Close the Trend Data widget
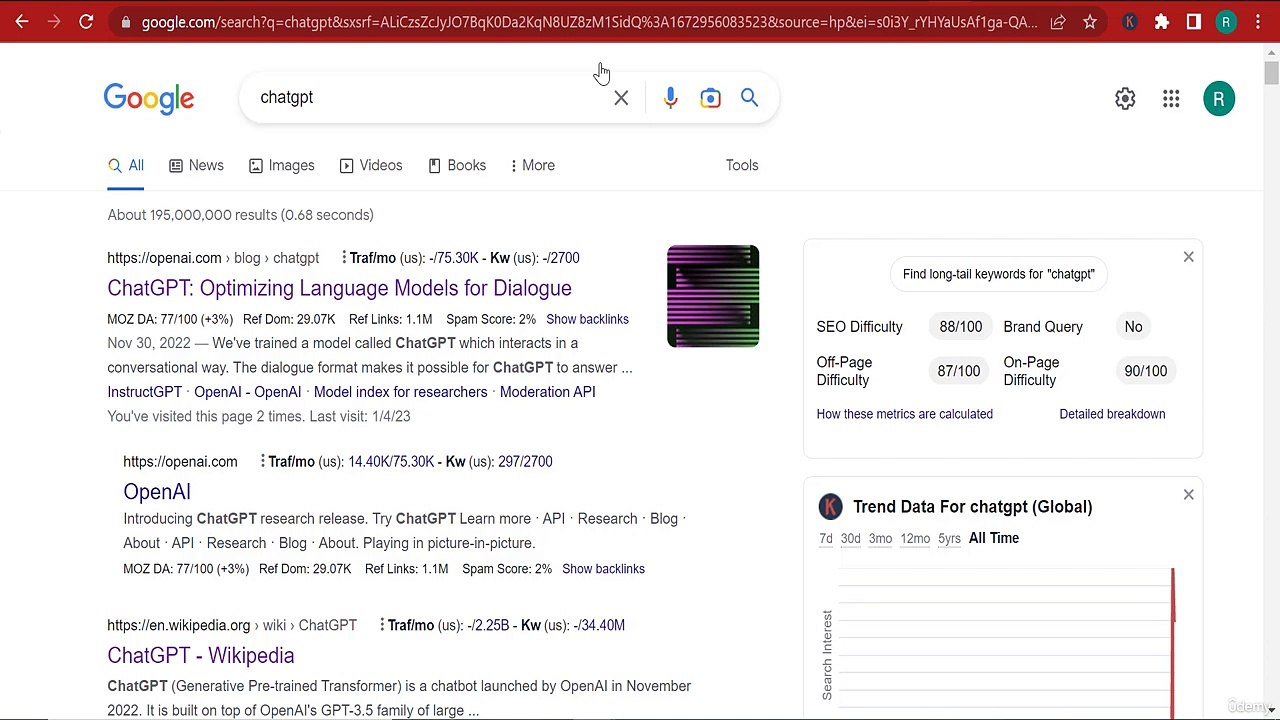This screenshot has width=1280, height=720. [1188, 494]
